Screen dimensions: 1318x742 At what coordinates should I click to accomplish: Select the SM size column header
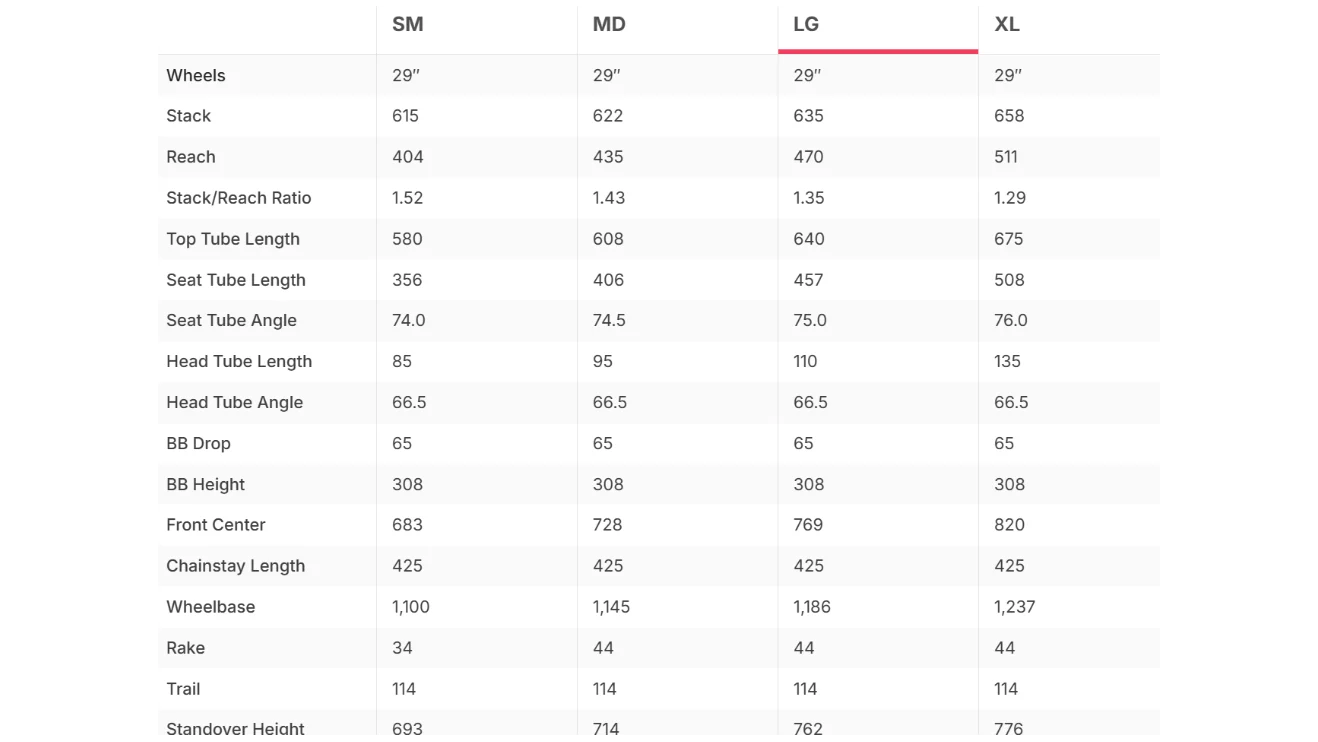tap(408, 25)
